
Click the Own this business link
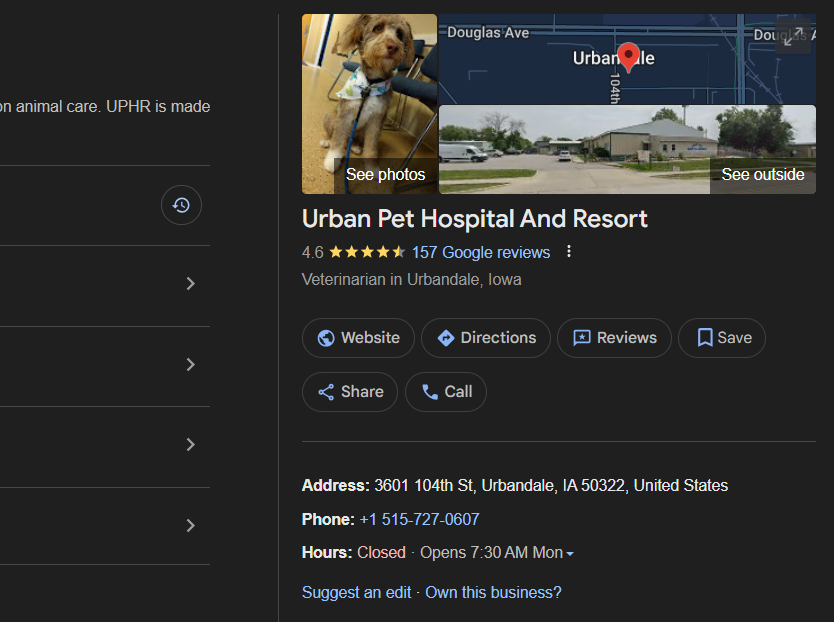pyautogui.click(x=492, y=592)
